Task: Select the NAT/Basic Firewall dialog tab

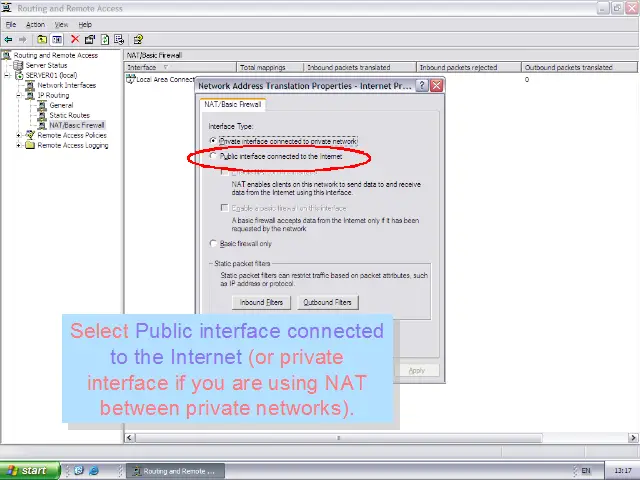Action: tap(233, 104)
